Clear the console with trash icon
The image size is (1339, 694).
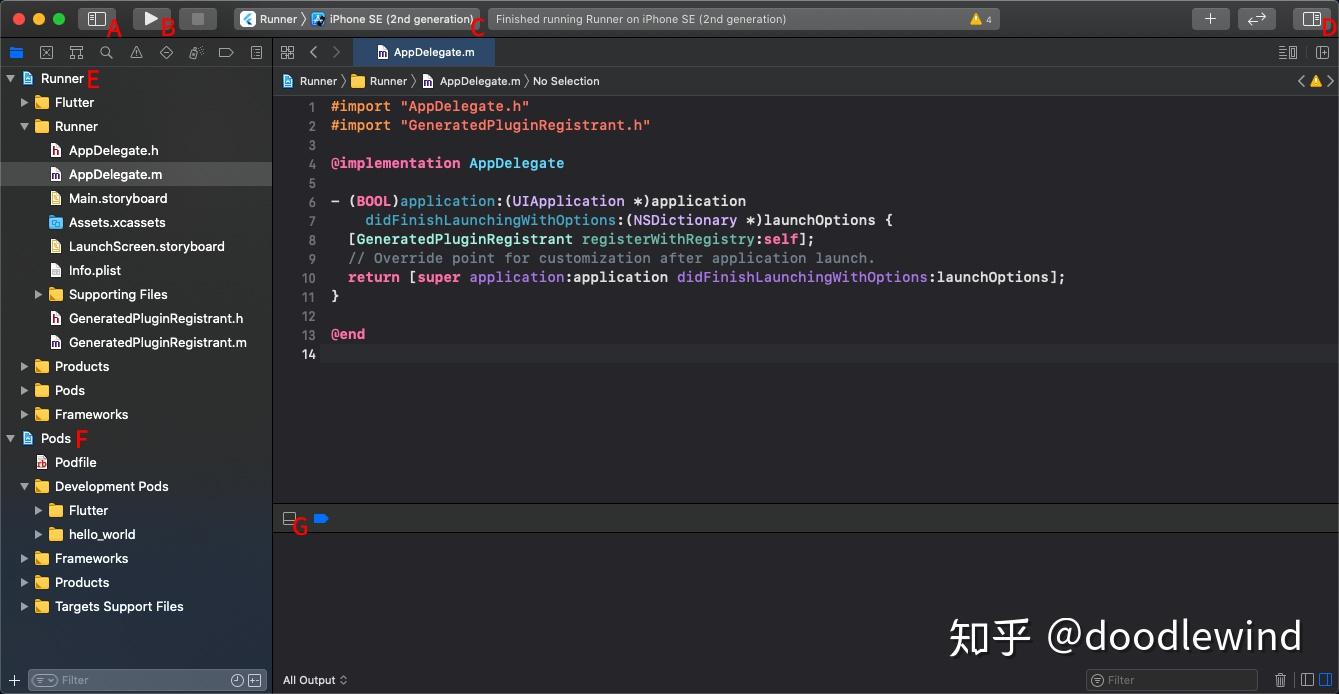click(1281, 680)
